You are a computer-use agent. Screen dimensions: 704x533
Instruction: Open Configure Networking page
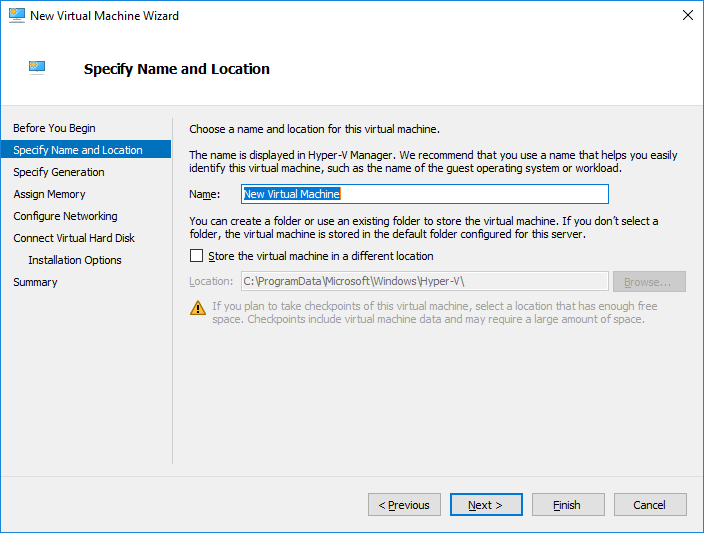click(x=65, y=216)
